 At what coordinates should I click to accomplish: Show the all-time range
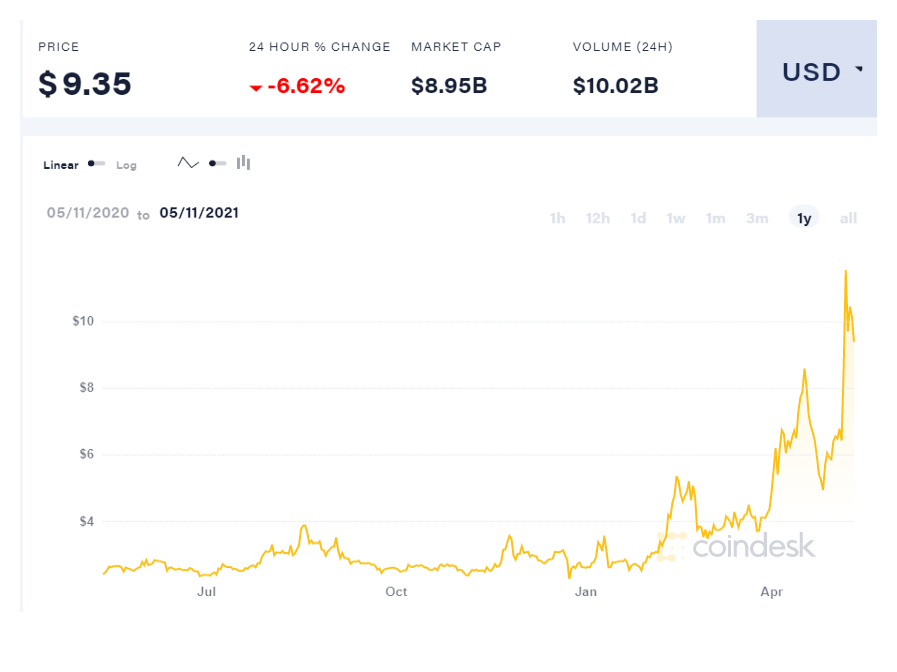(x=848, y=218)
